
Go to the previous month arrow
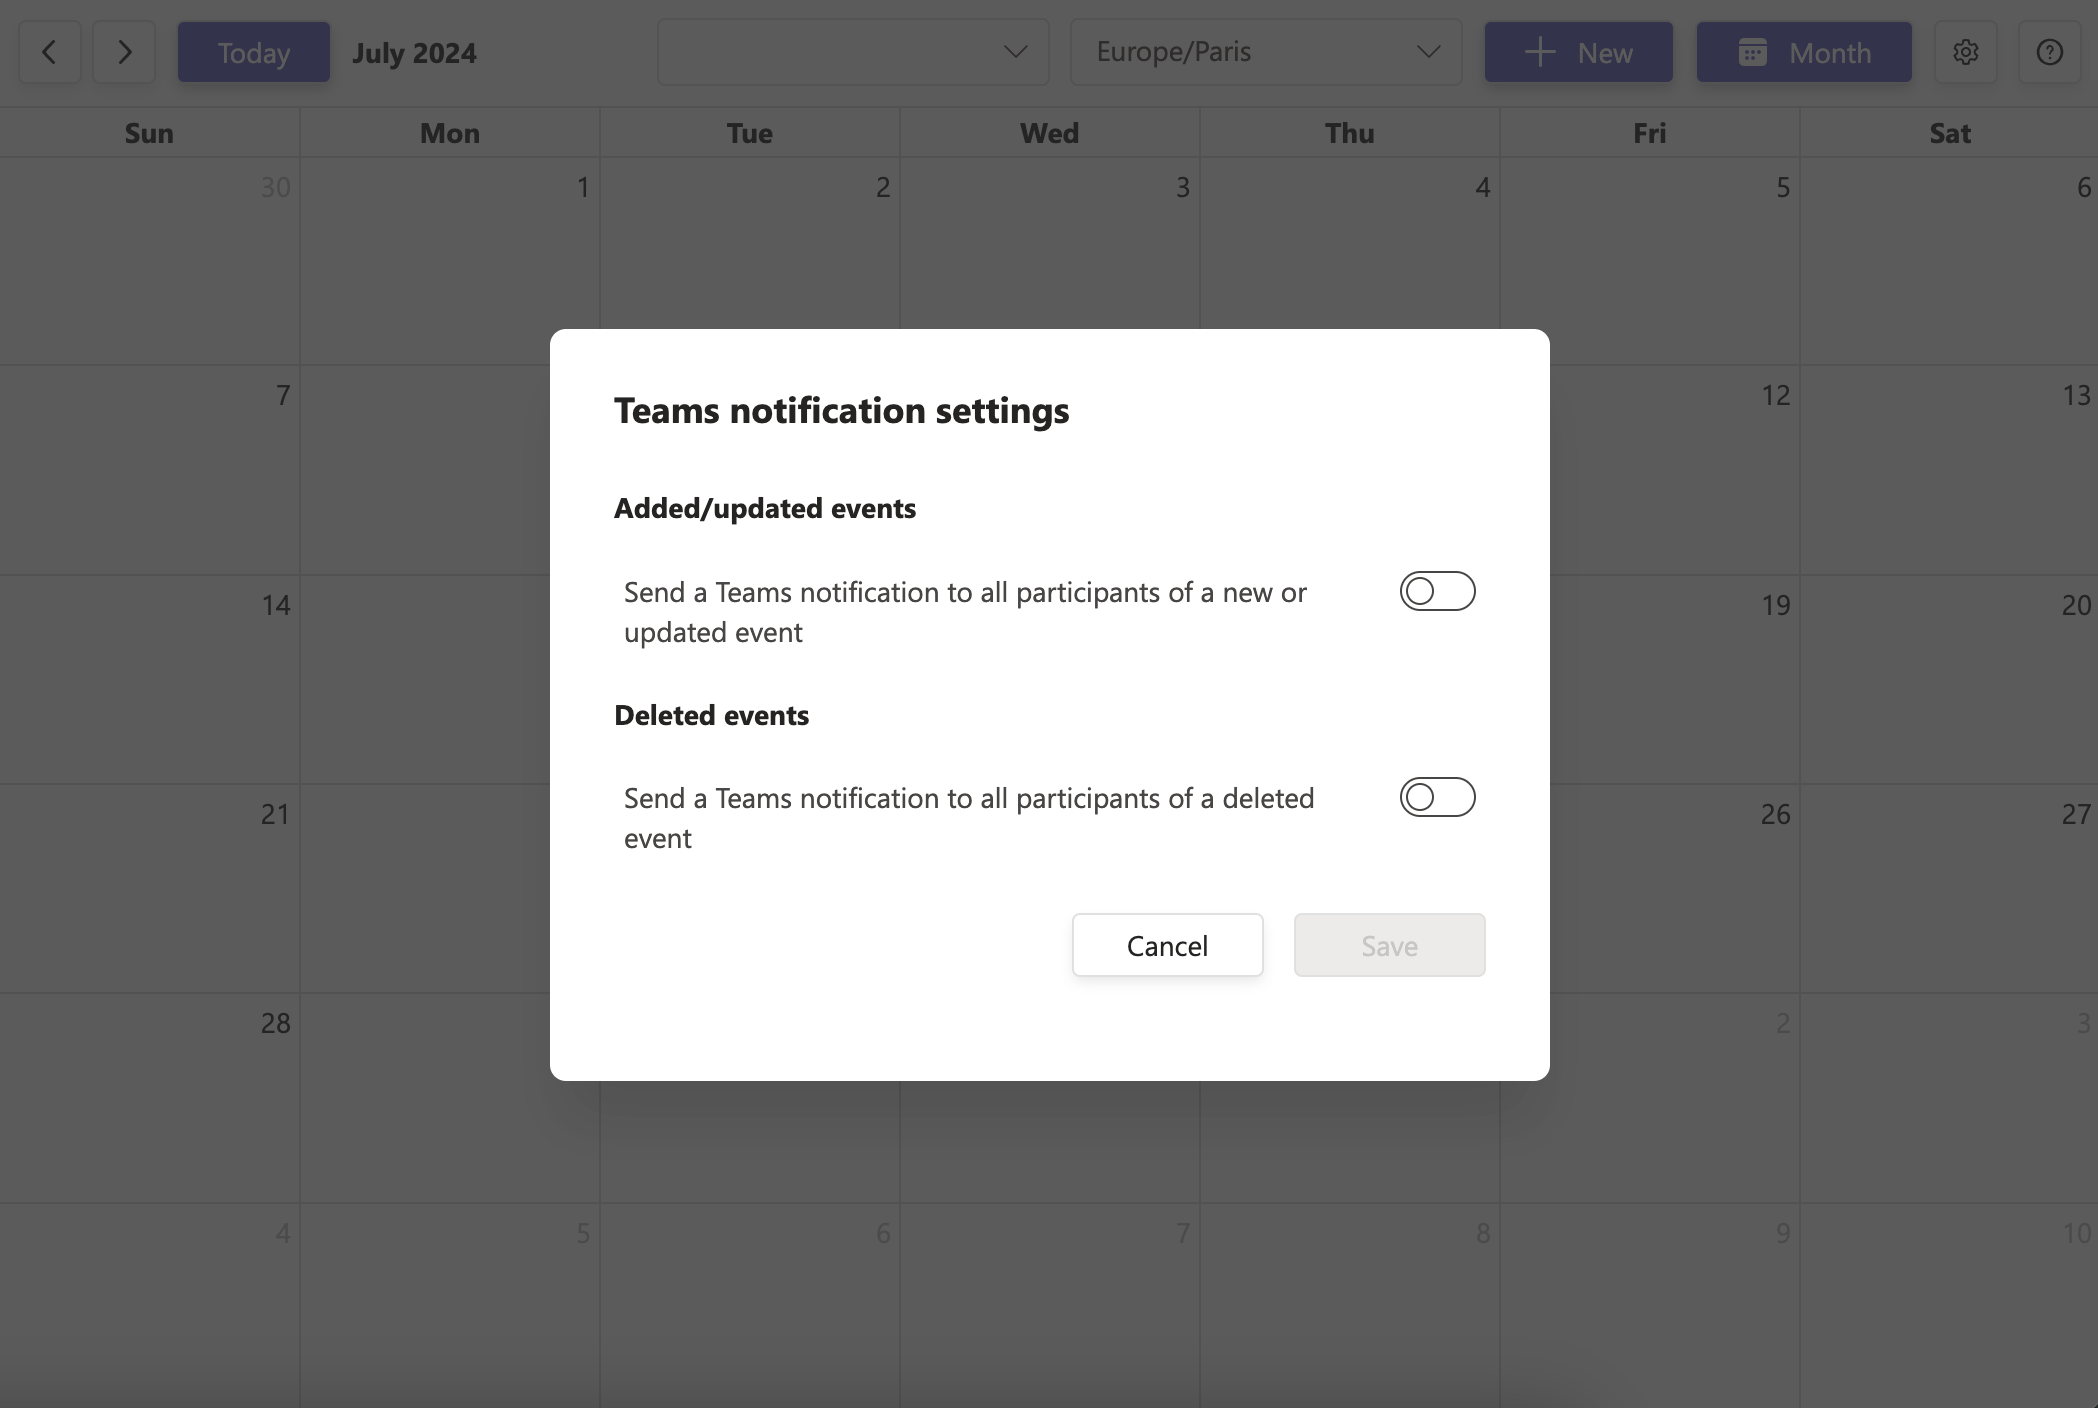pos(49,52)
